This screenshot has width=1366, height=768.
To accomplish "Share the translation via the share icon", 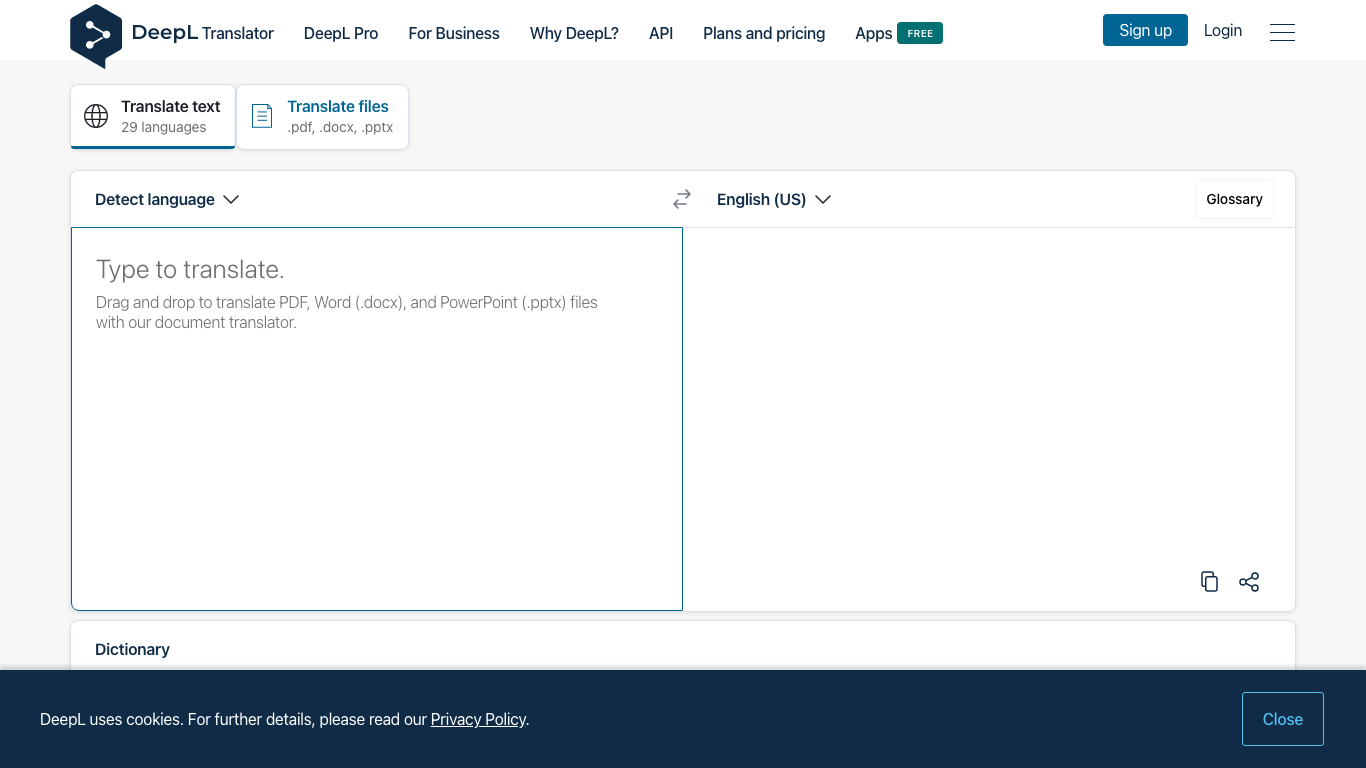I will (1248, 581).
